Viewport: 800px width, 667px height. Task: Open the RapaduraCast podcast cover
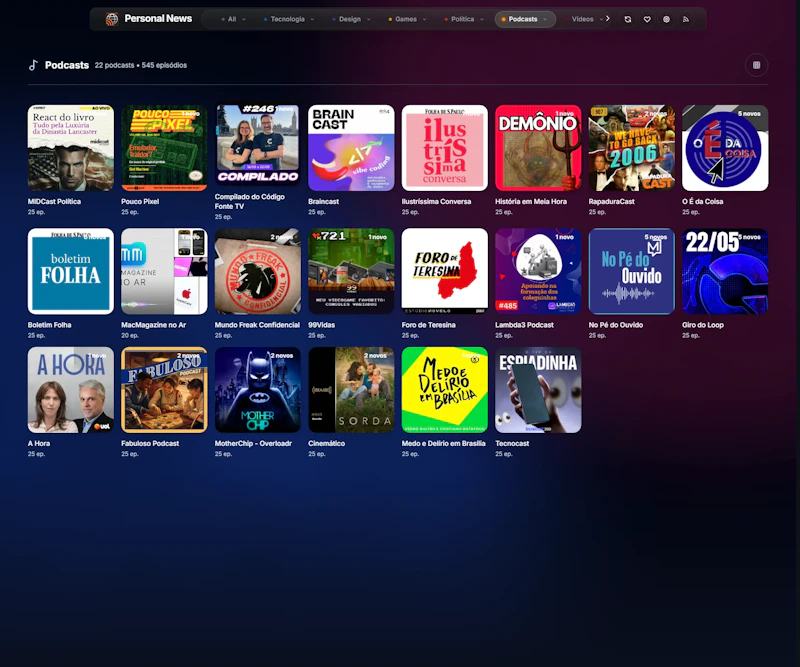tap(632, 148)
